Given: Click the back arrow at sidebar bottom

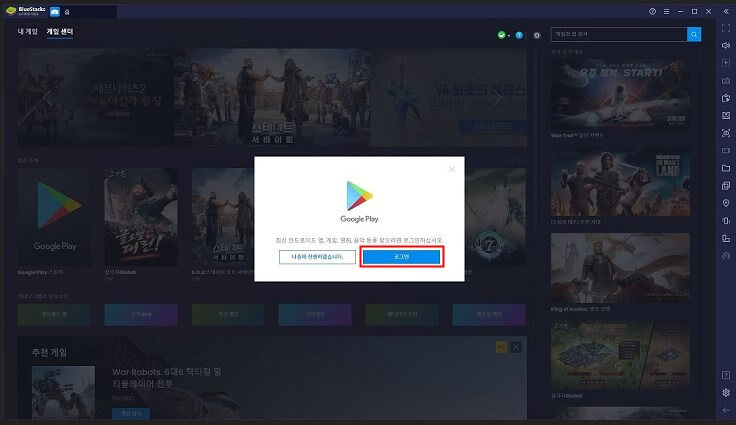Looking at the screenshot, I should click(726, 410).
